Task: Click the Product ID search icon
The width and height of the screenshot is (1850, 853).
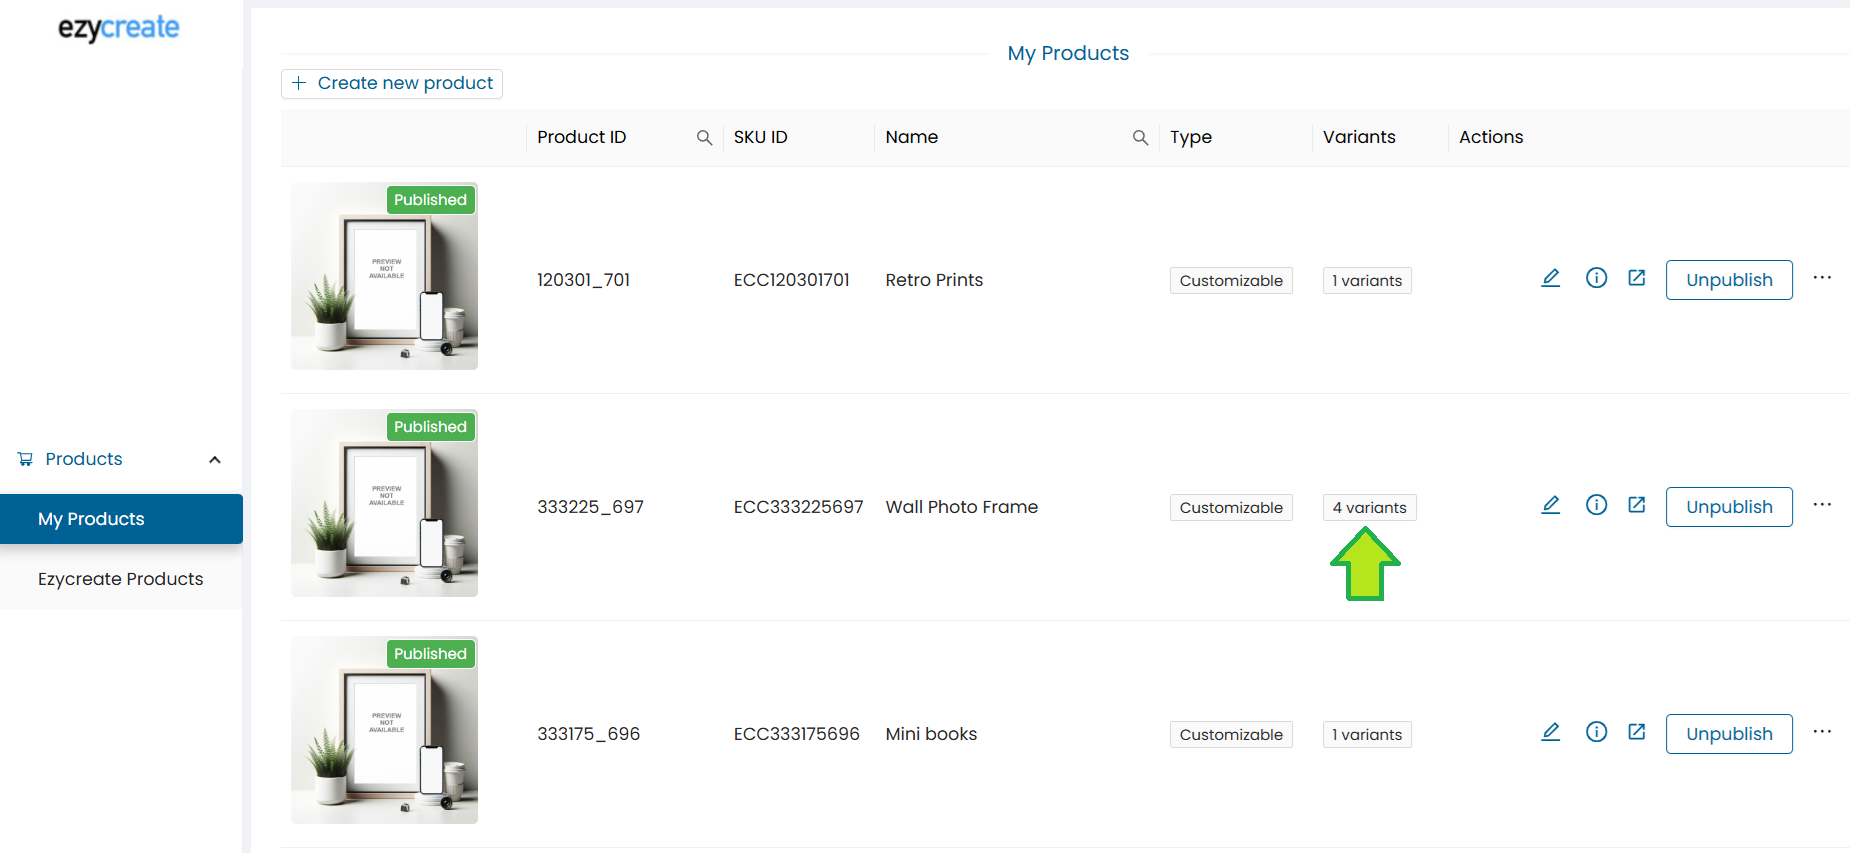Action: (704, 138)
